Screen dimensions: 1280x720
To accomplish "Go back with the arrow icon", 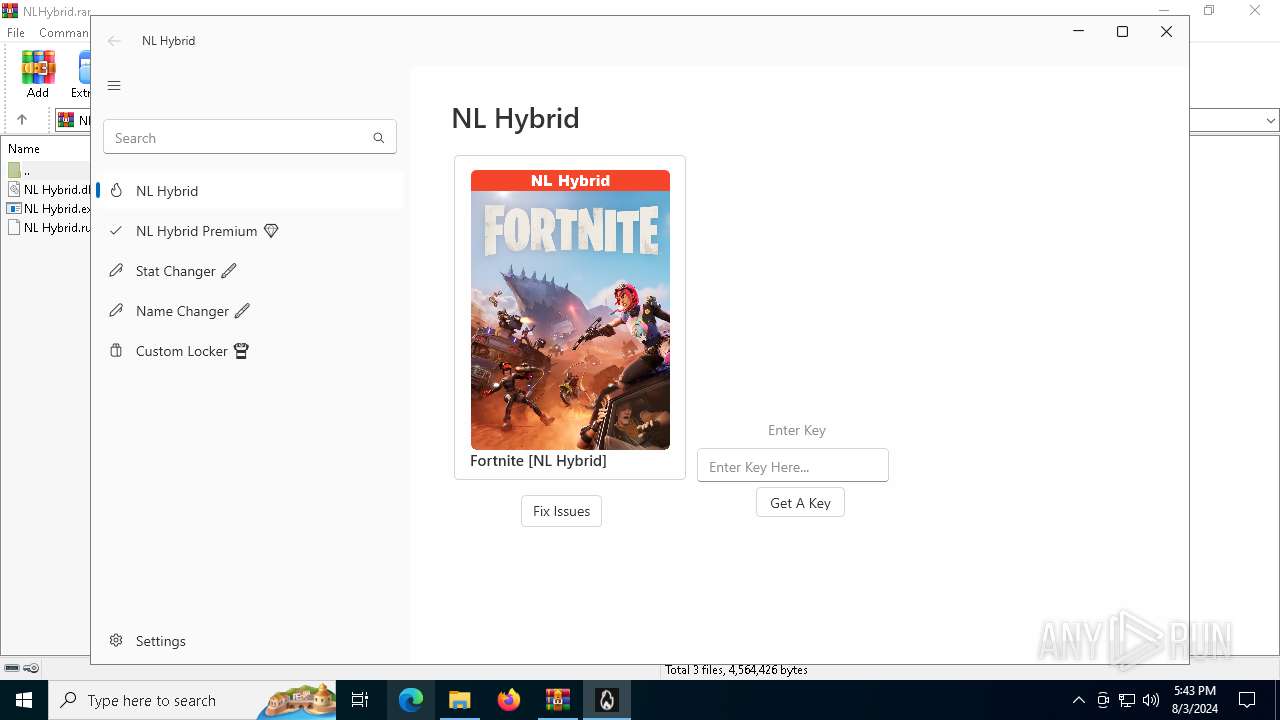I will pos(114,41).
